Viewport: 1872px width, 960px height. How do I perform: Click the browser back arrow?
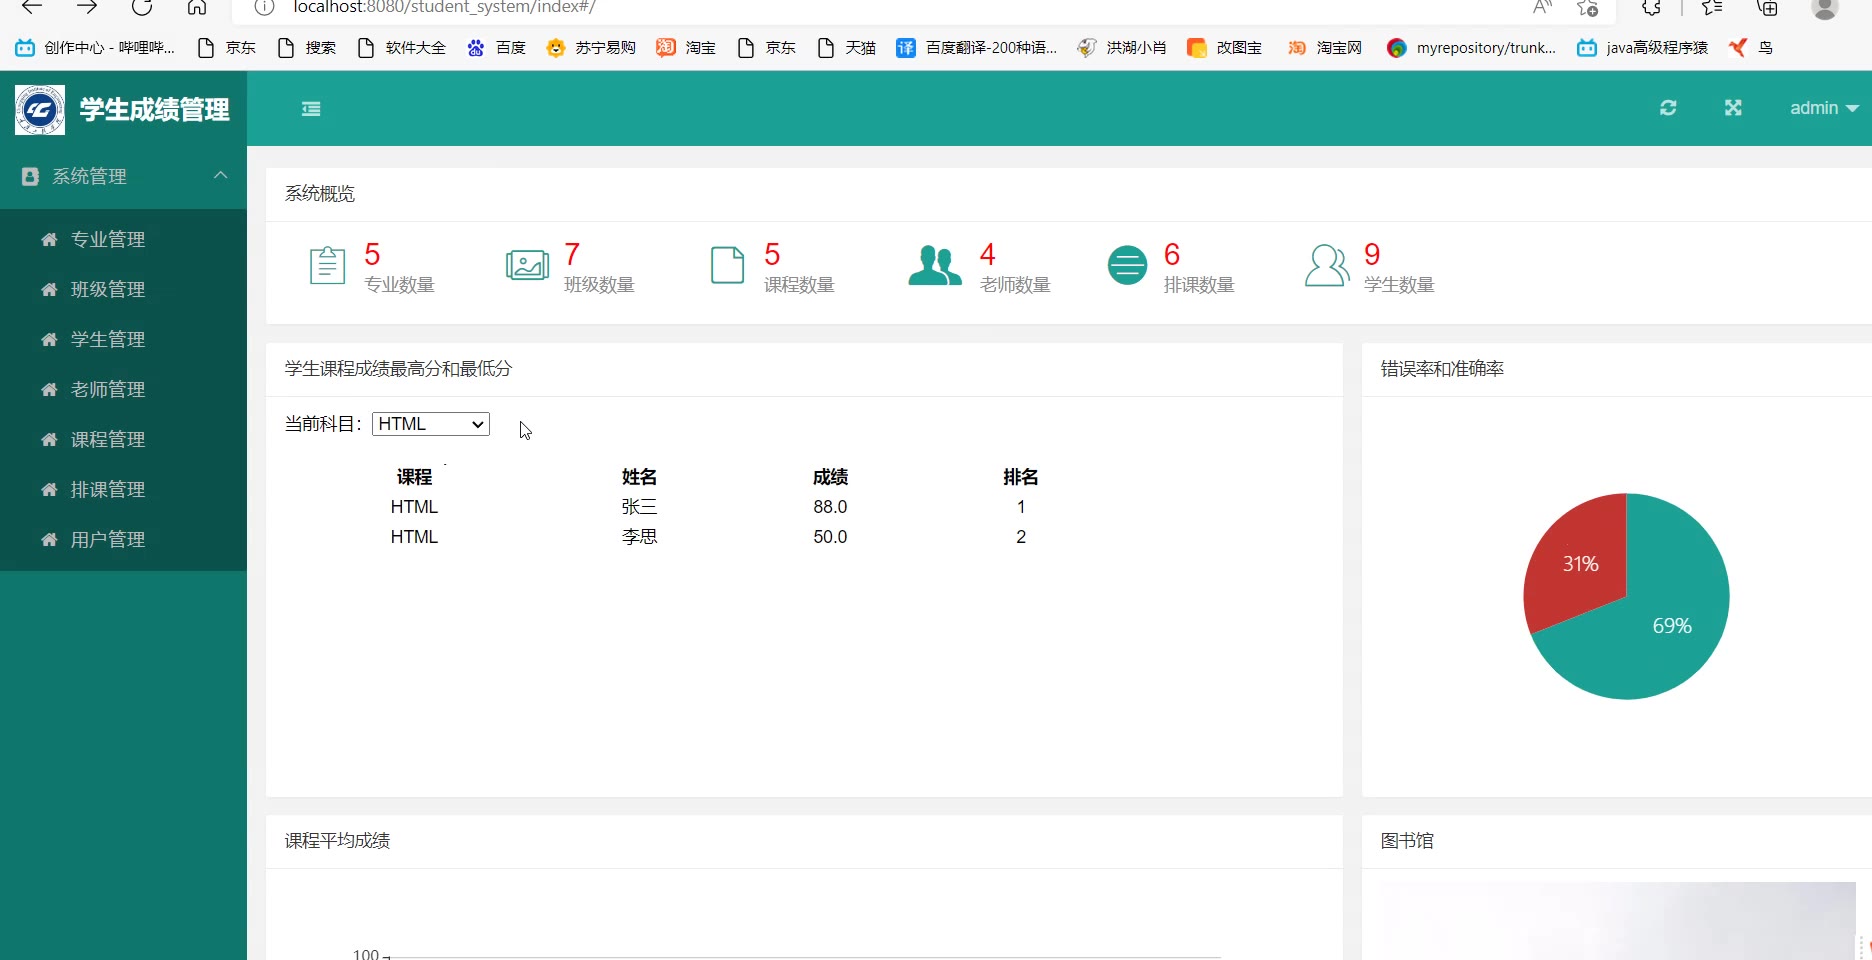32,7
